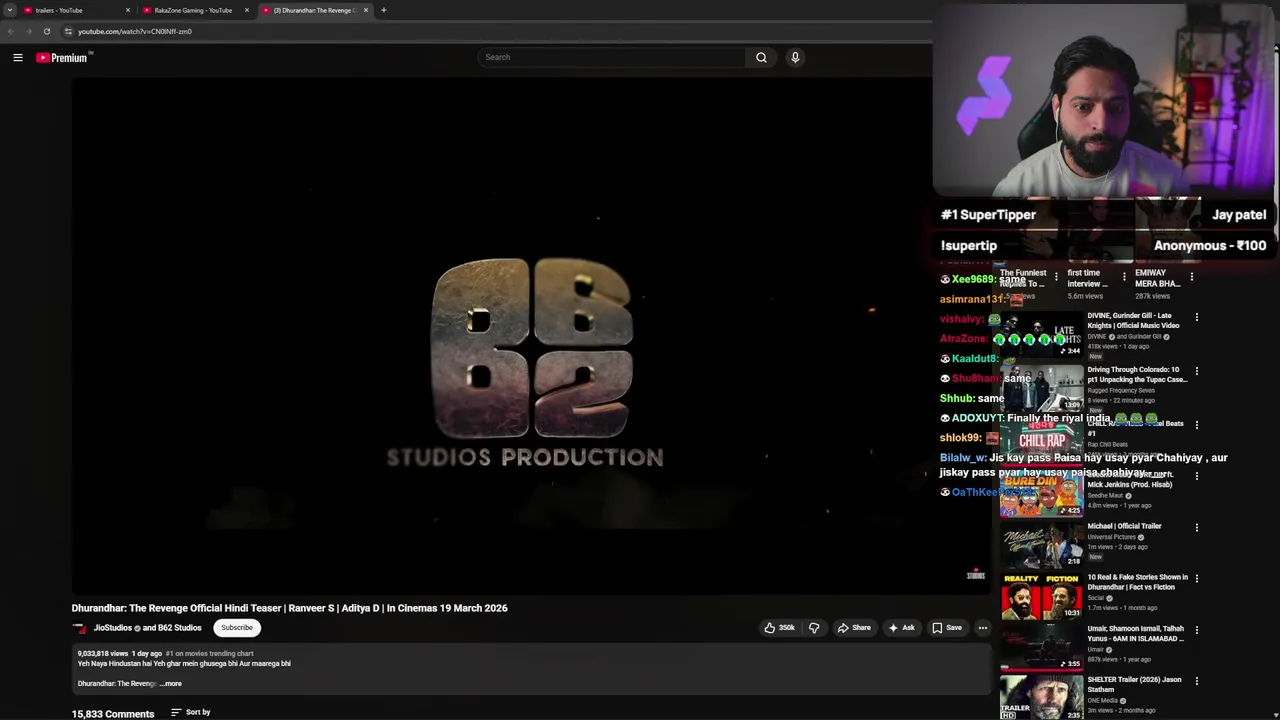Open options menu for 10 Real & Fake Stories
Screen dimensions: 1280x720
(1197, 578)
